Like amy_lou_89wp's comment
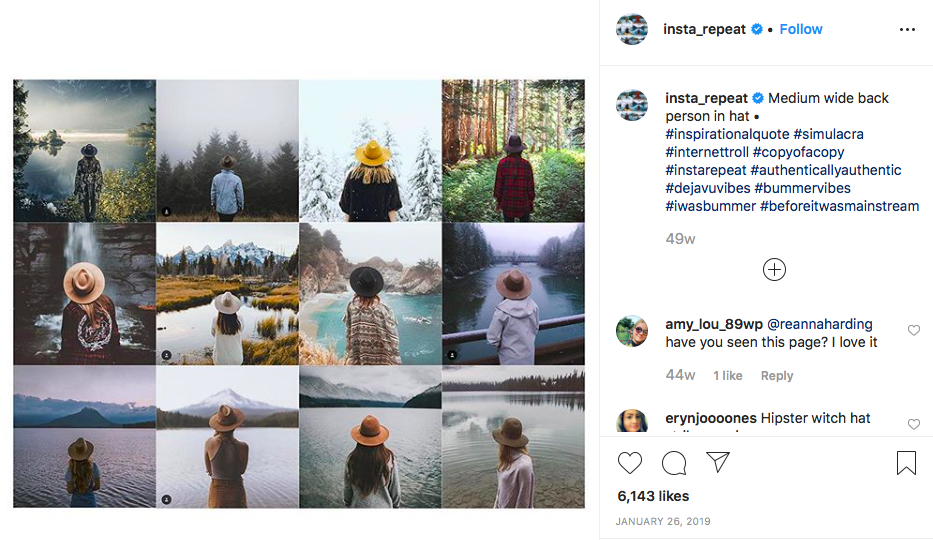Screen dimensions: 933x540 click(913, 330)
